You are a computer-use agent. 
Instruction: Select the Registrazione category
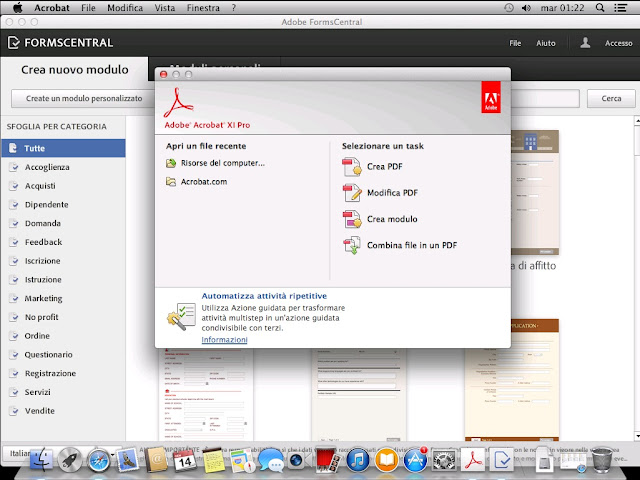(63, 373)
